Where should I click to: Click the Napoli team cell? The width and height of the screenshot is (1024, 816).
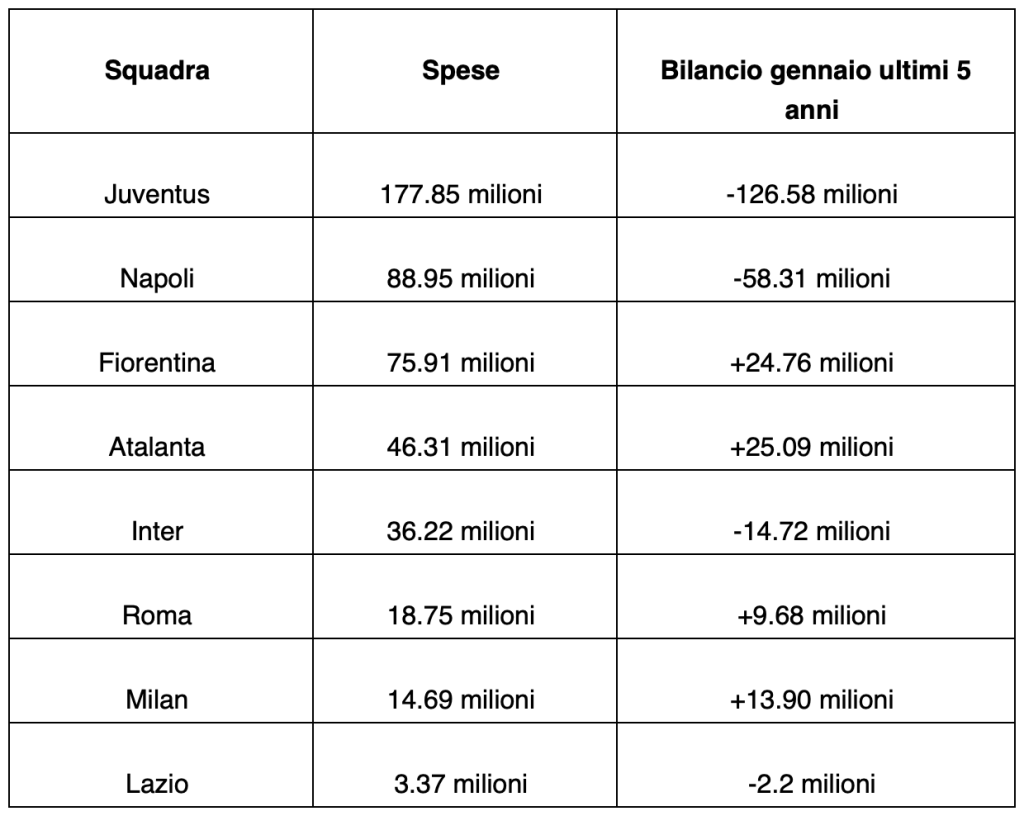pyautogui.click(x=157, y=277)
